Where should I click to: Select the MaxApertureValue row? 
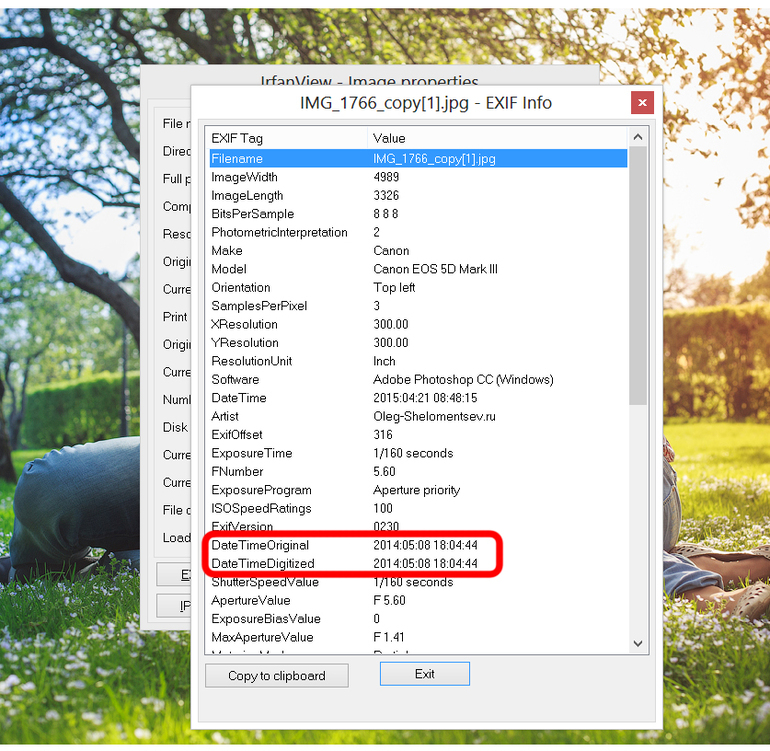click(418, 638)
